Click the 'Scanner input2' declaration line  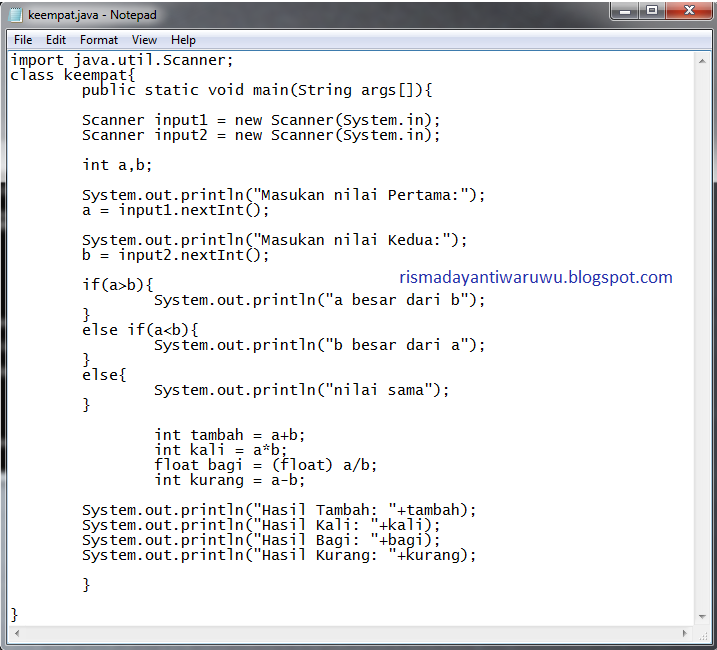(x=261, y=135)
